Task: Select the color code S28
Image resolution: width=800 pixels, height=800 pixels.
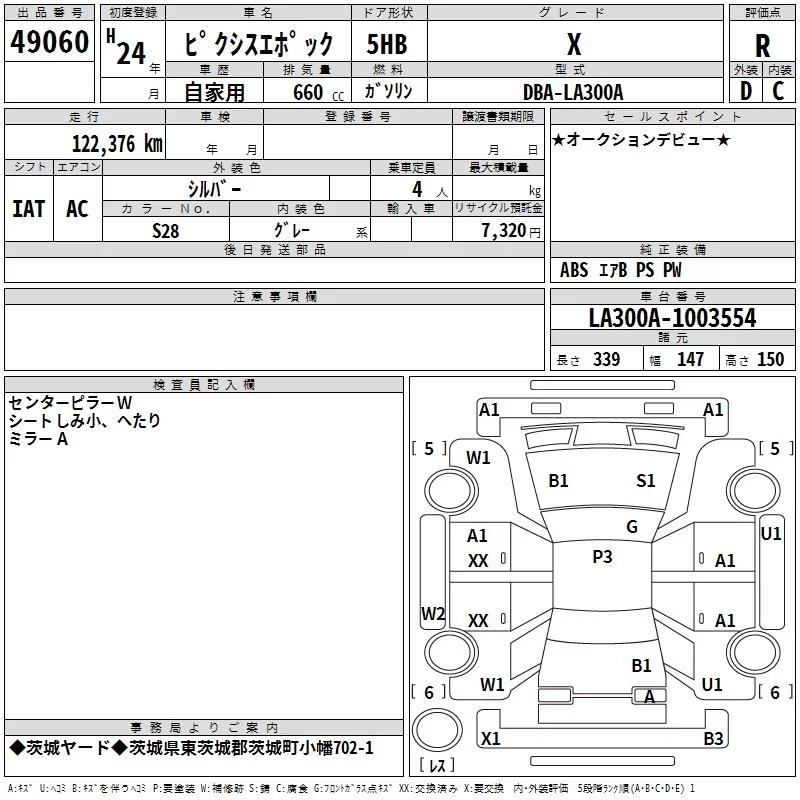Action: (x=166, y=229)
